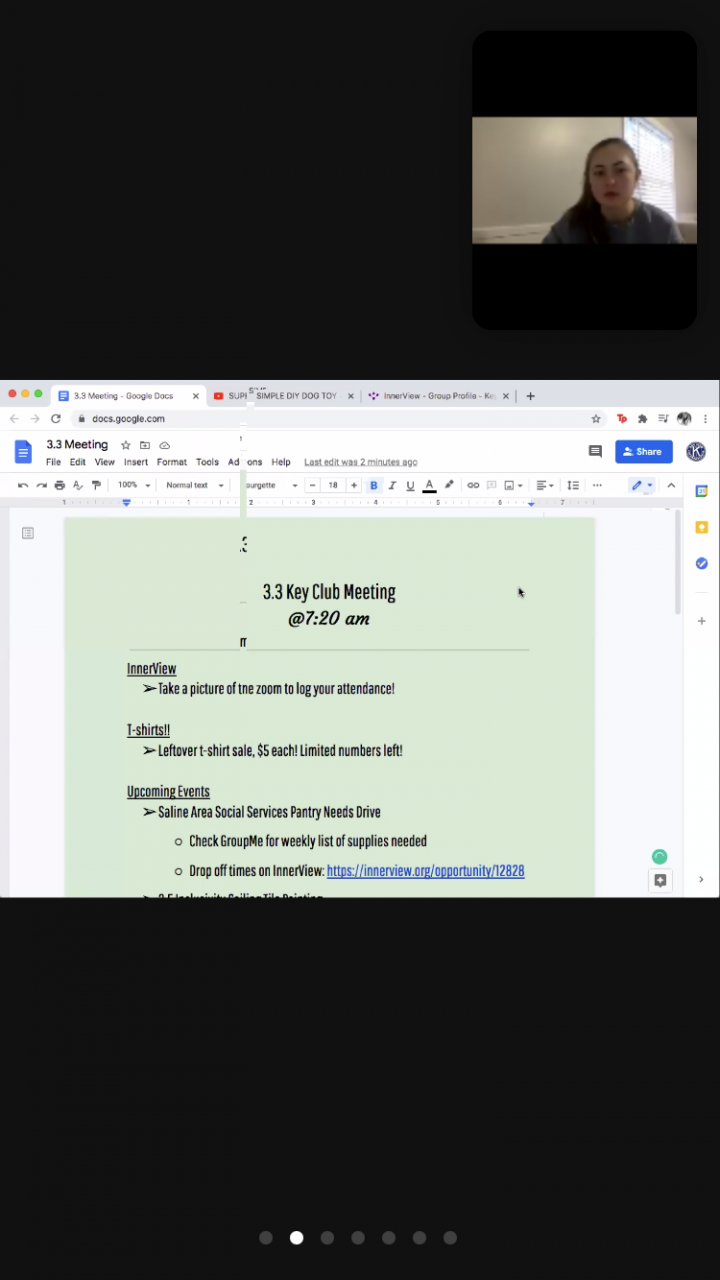Open the View menu
Viewport: 720px width, 1280px height.
[105, 462]
